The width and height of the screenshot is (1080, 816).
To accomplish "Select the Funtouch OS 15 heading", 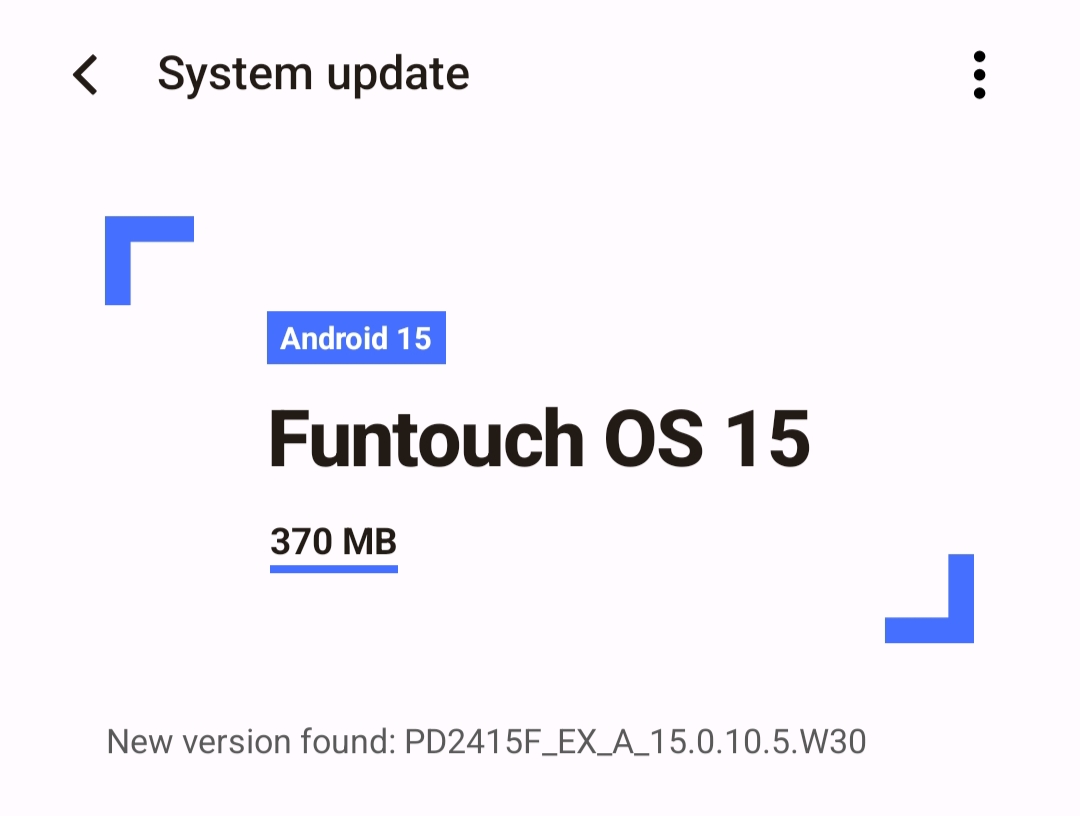I will pyautogui.click(x=539, y=439).
